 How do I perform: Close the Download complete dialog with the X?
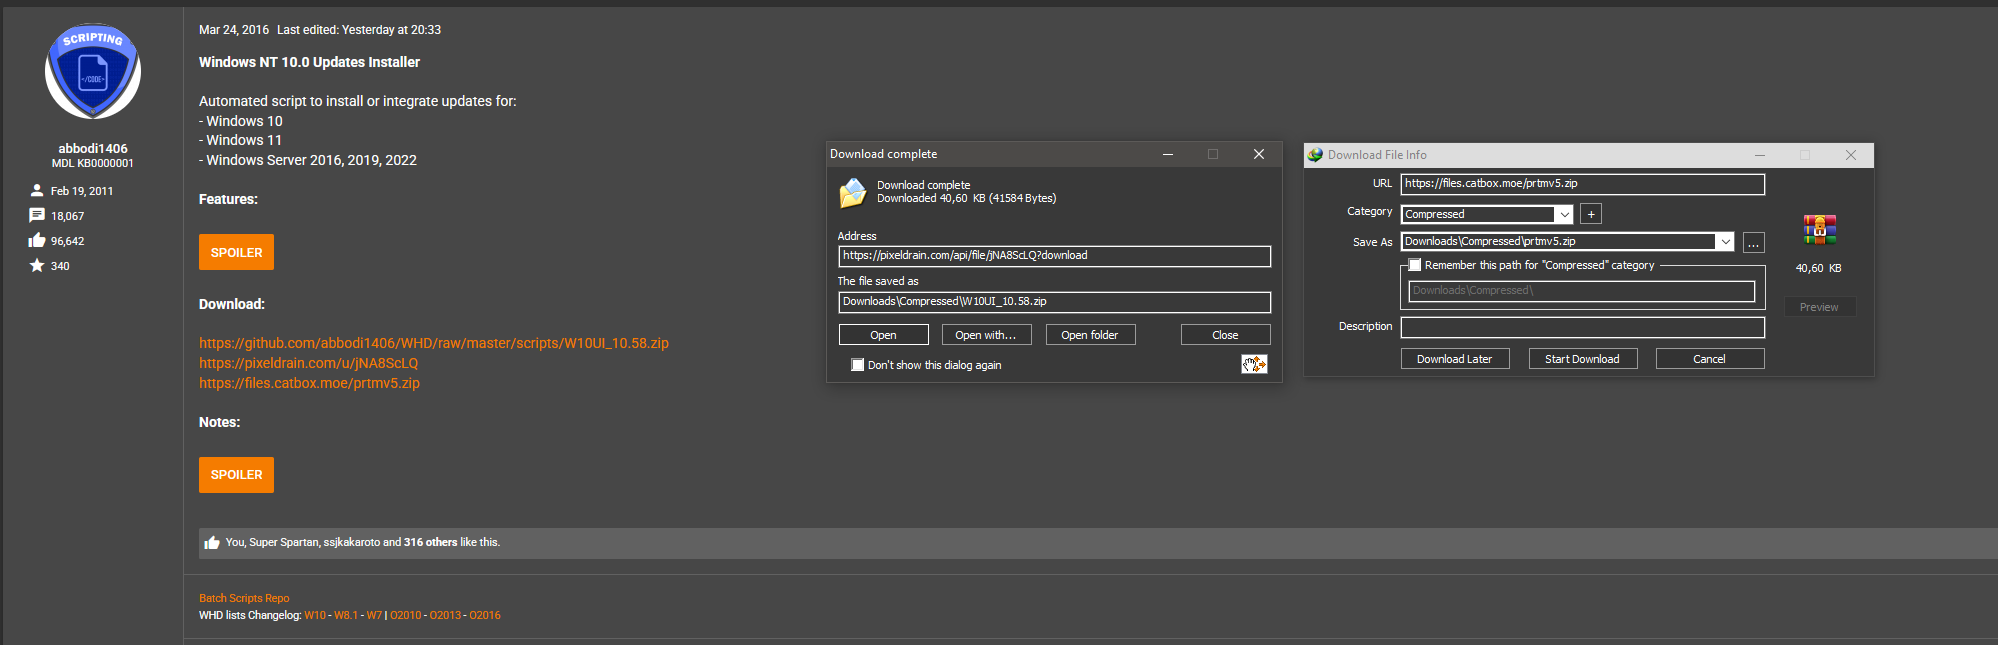pyautogui.click(x=1259, y=154)
